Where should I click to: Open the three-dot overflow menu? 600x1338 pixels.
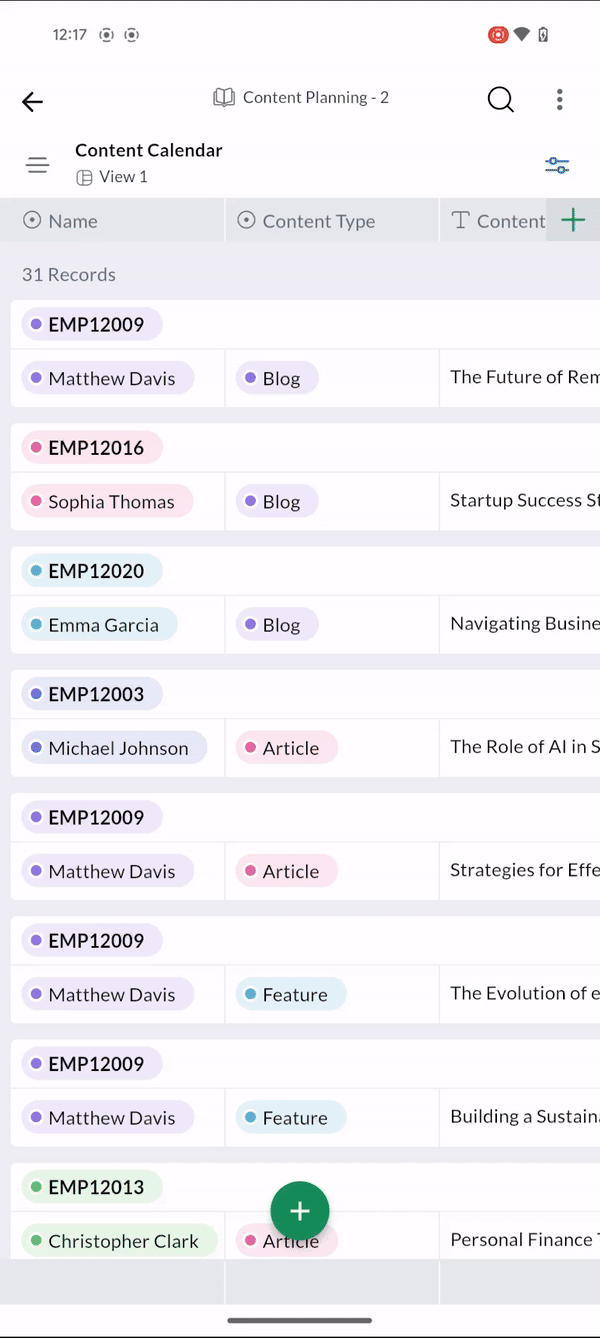tap(559, 99)
